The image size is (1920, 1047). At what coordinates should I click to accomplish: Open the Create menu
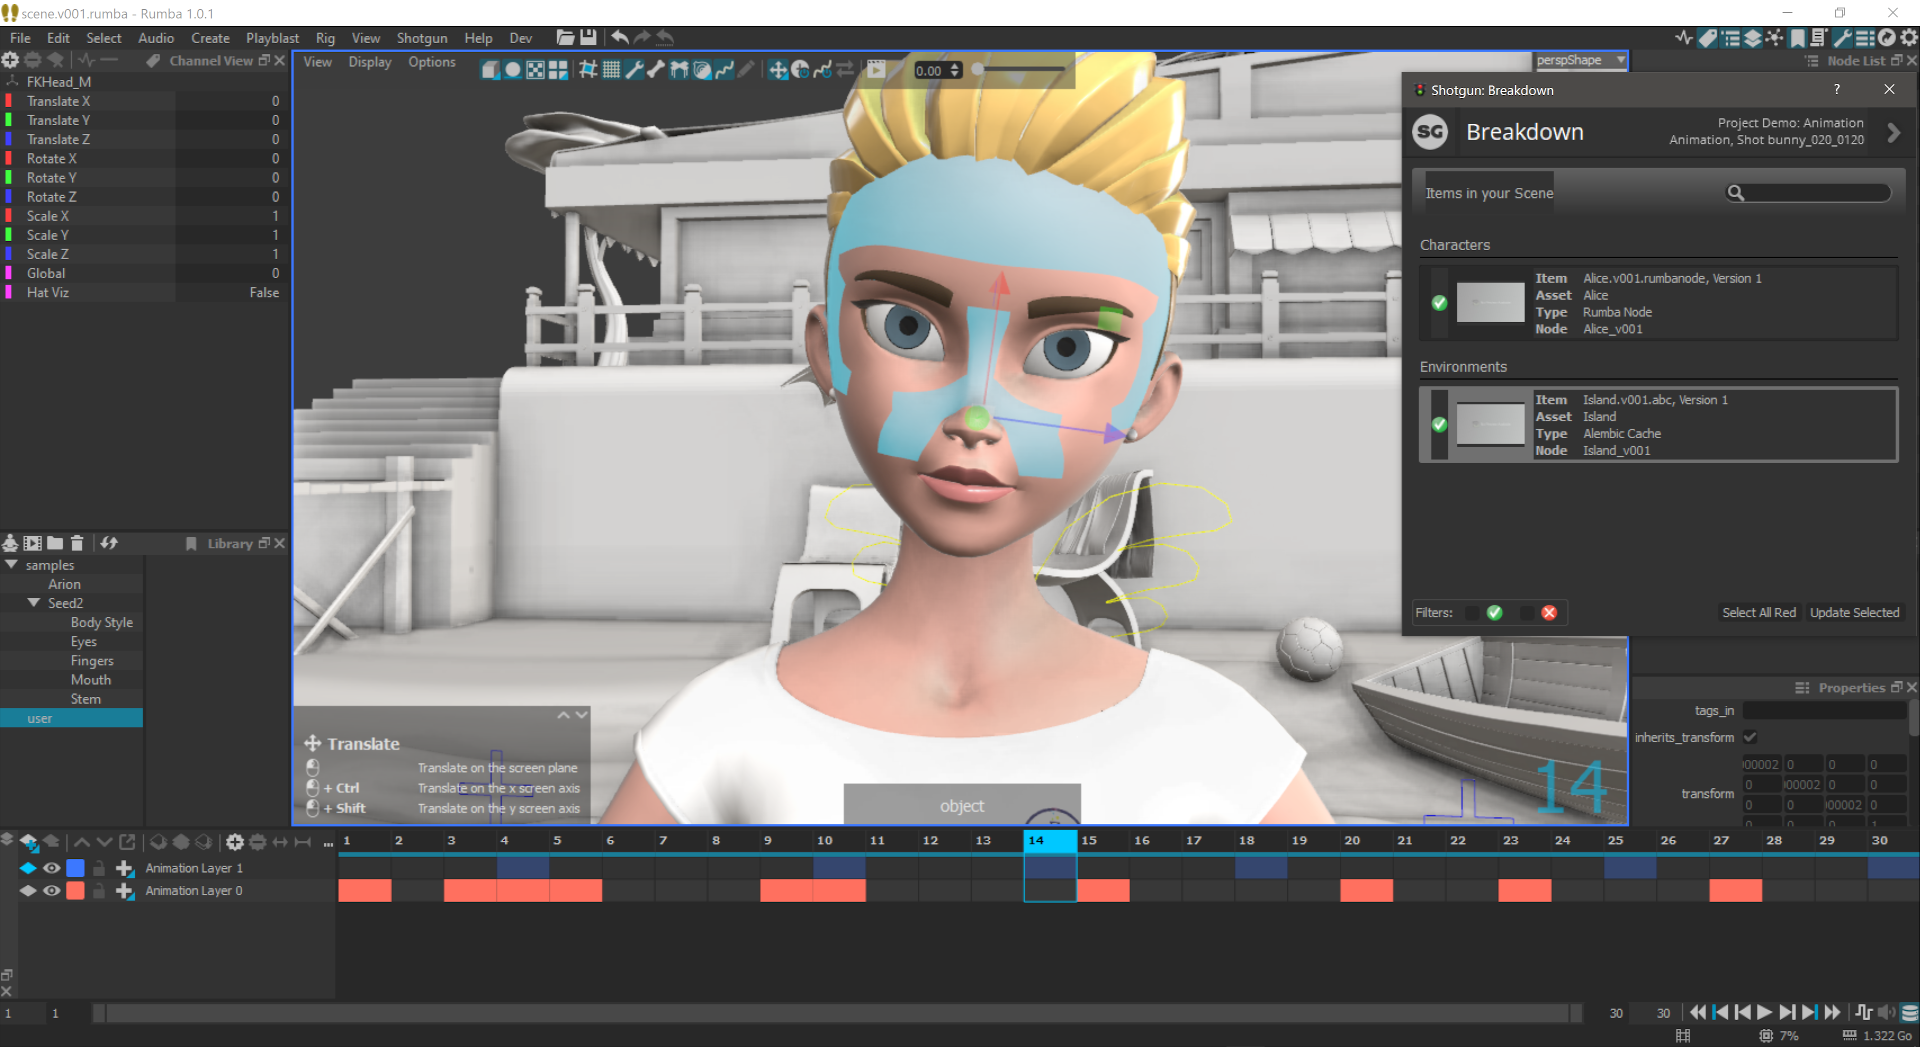[210, 38]
